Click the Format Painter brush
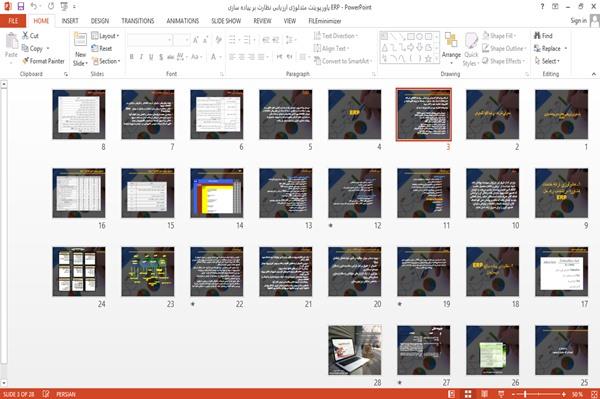 [43, 61]
